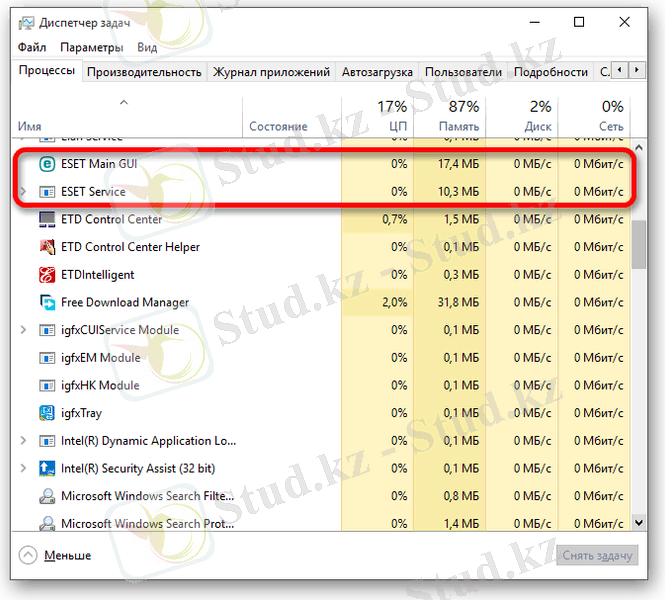This screenshot has width=665, height=600.
Task: Sort by the Состояние column header
Action: [292, 117]
